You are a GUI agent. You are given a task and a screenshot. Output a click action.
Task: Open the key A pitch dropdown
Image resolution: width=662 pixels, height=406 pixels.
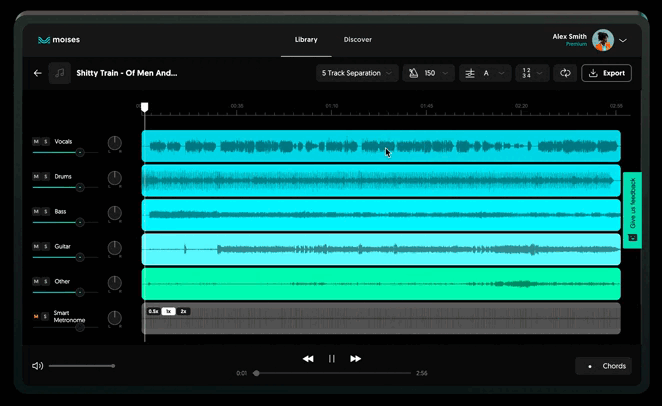point(485,73)
